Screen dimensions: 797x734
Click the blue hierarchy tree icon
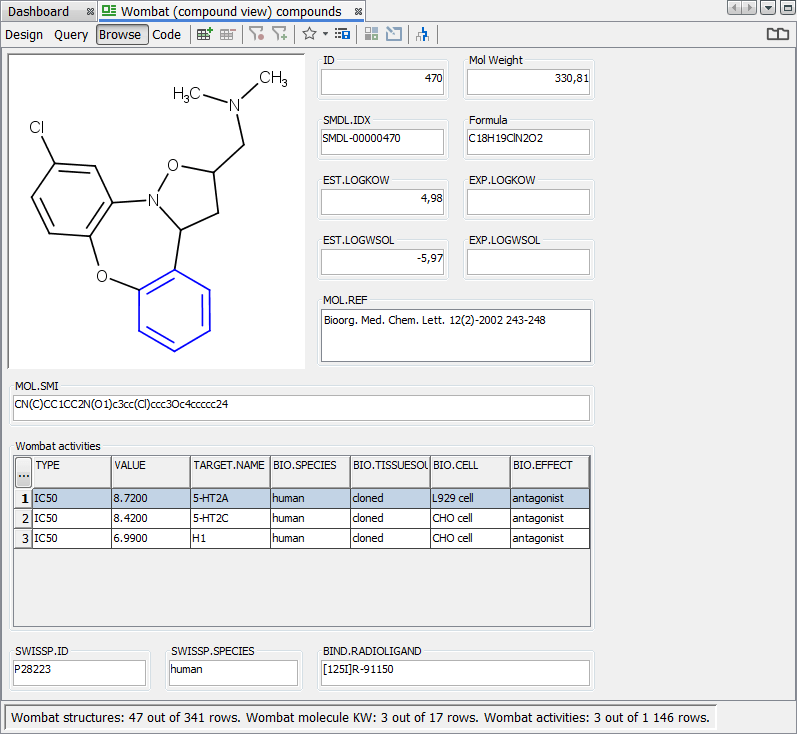(x=422, y=34)
